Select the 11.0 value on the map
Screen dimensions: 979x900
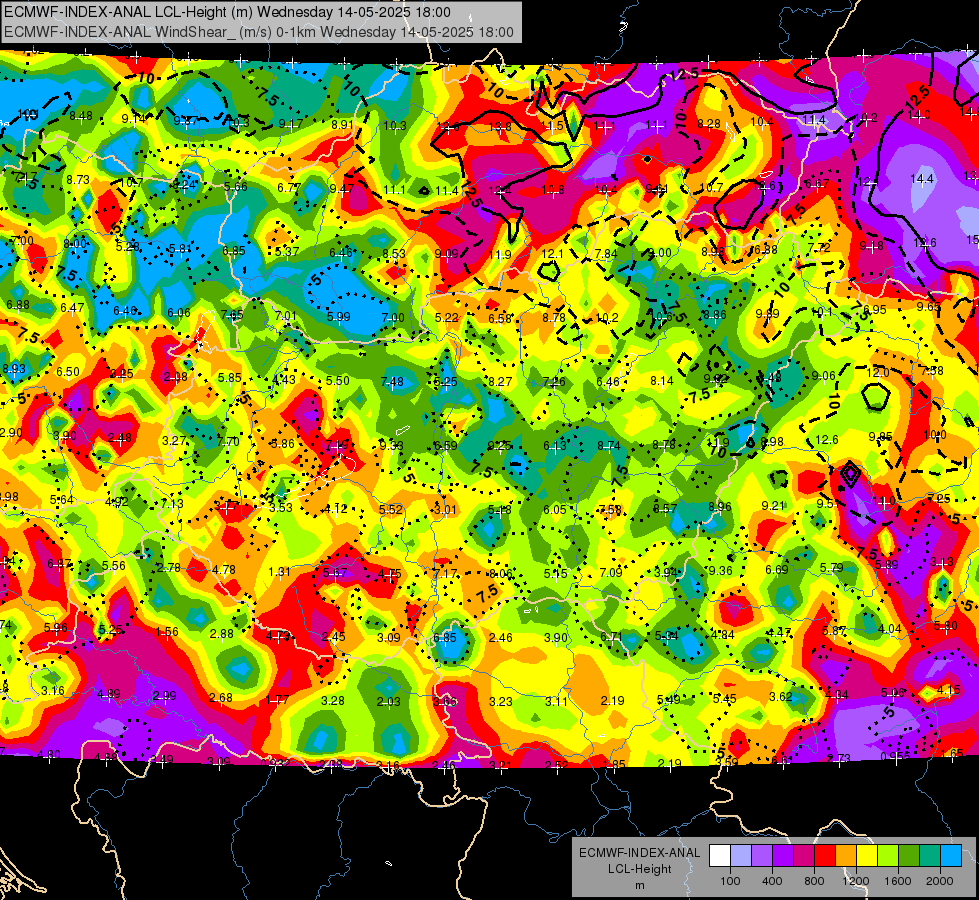point(883,501)
